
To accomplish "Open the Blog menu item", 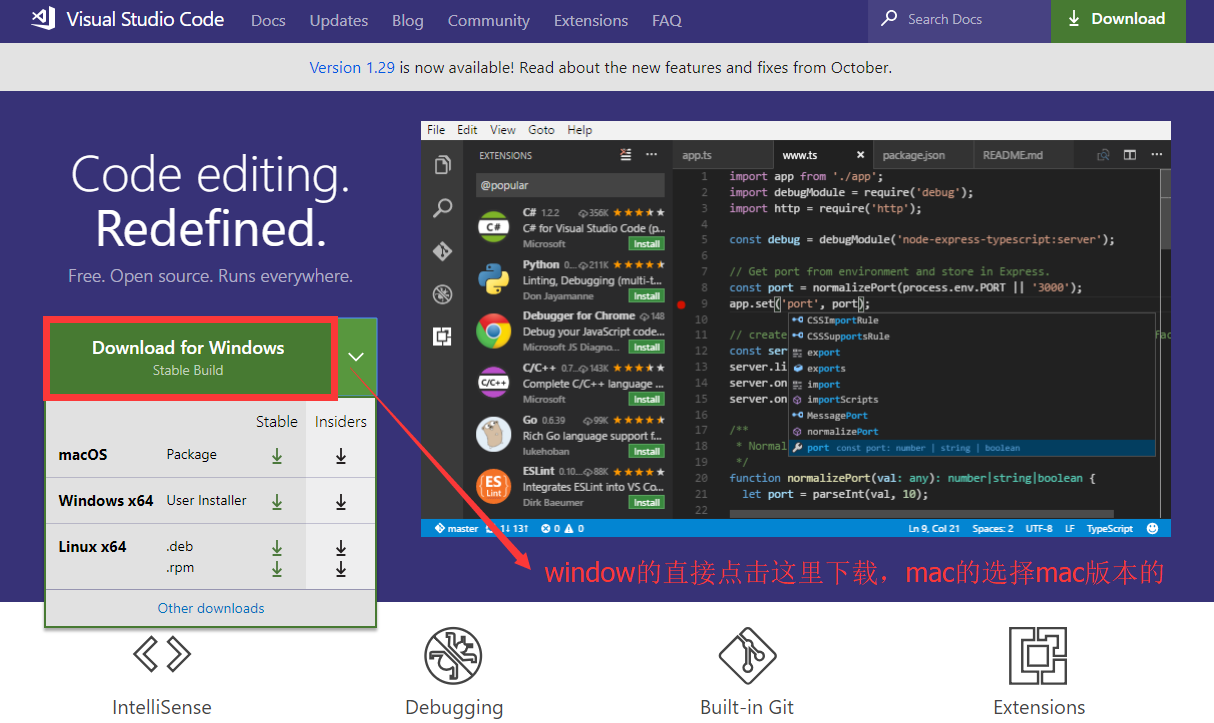I will click(408, 20).
